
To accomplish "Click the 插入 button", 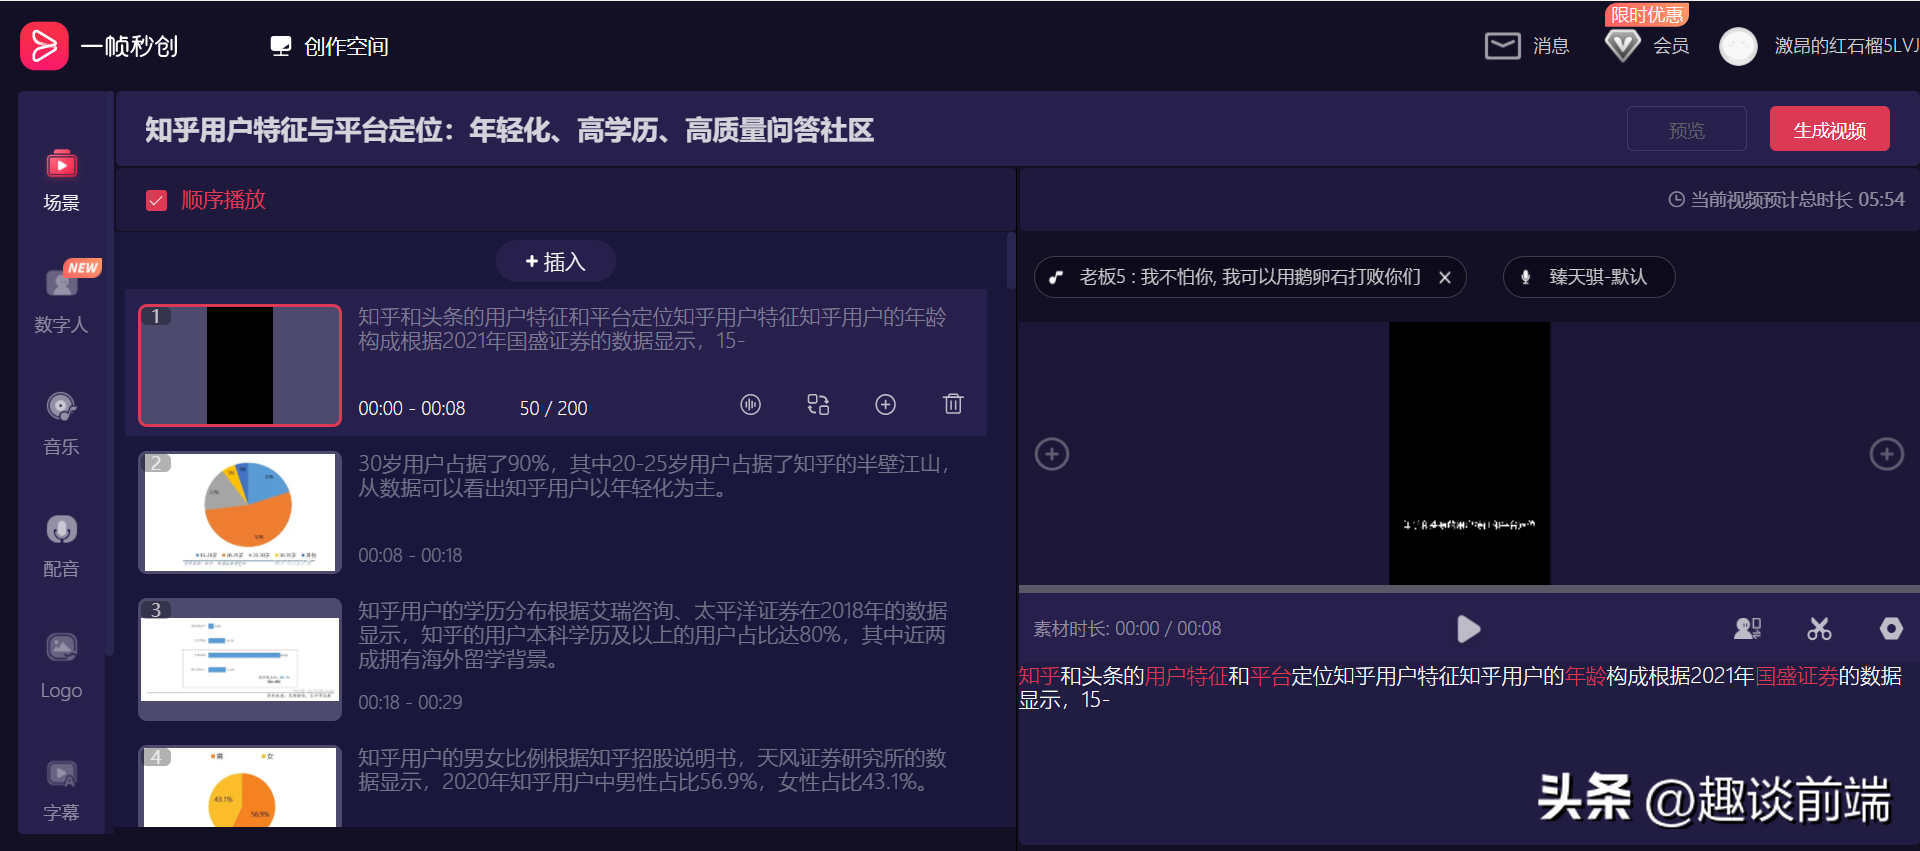I will tap(555, 262).
